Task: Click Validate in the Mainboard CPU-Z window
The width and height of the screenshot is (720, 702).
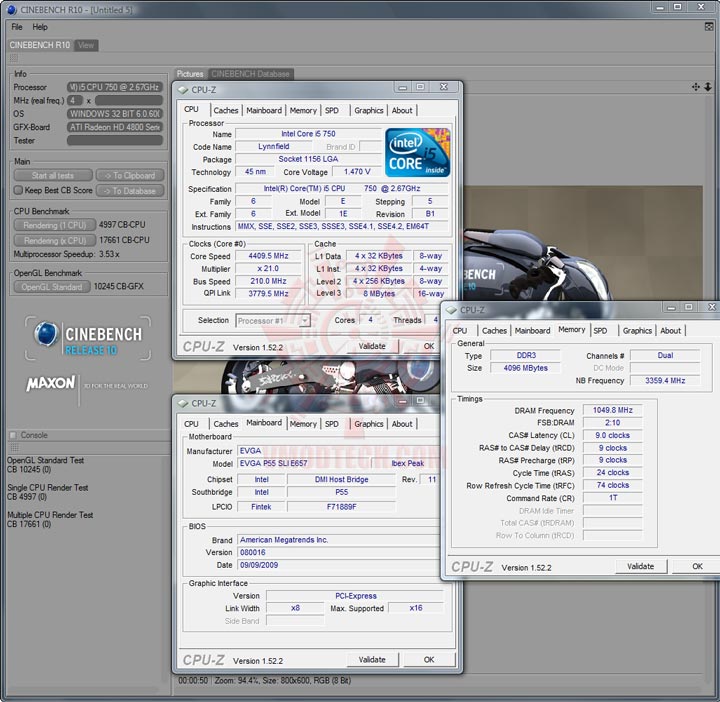Action: pos(372,660)
